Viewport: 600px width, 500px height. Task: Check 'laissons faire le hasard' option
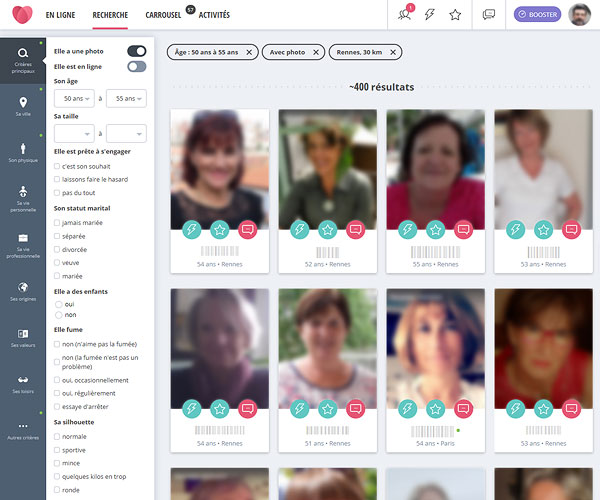[x=57, y=179]
